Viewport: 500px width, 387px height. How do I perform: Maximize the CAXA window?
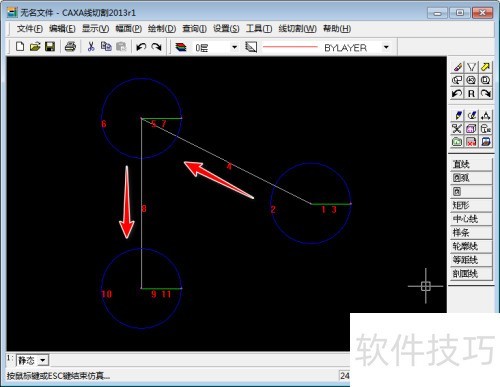[x=460, y=13]
